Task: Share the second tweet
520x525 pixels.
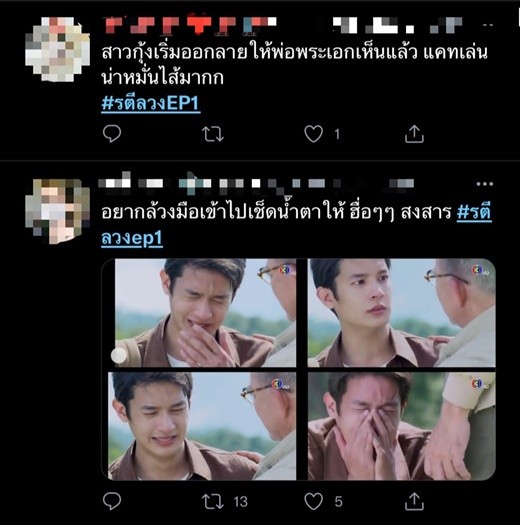Action: [x=414, y=501]
